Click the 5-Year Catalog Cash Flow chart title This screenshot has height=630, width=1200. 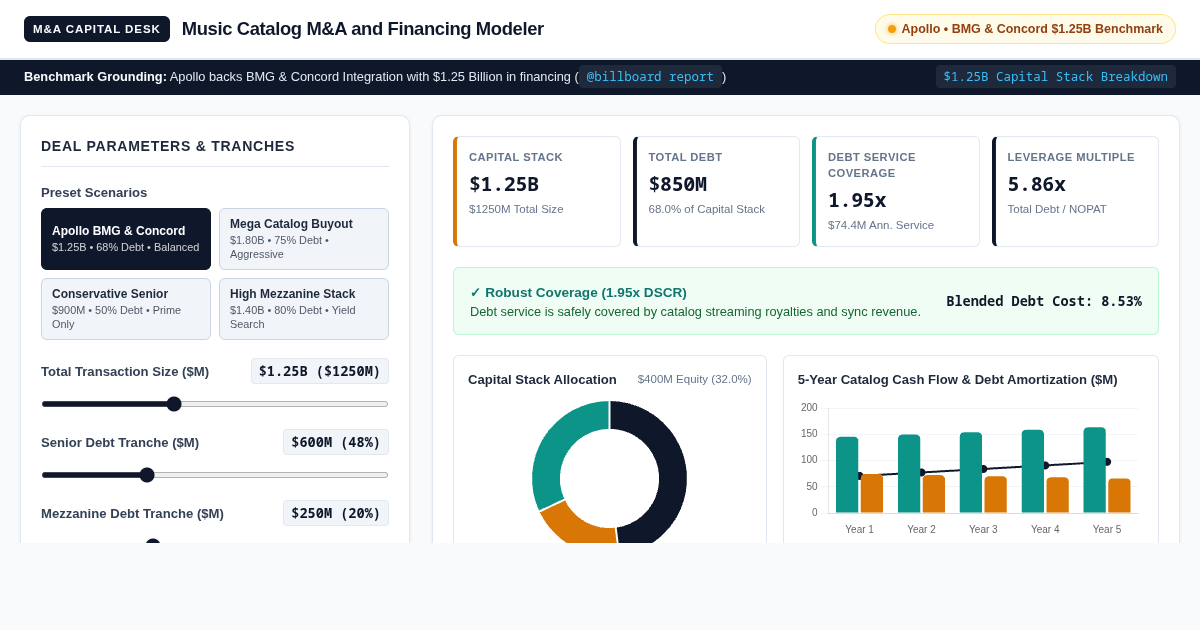click(x=957, y=380)
